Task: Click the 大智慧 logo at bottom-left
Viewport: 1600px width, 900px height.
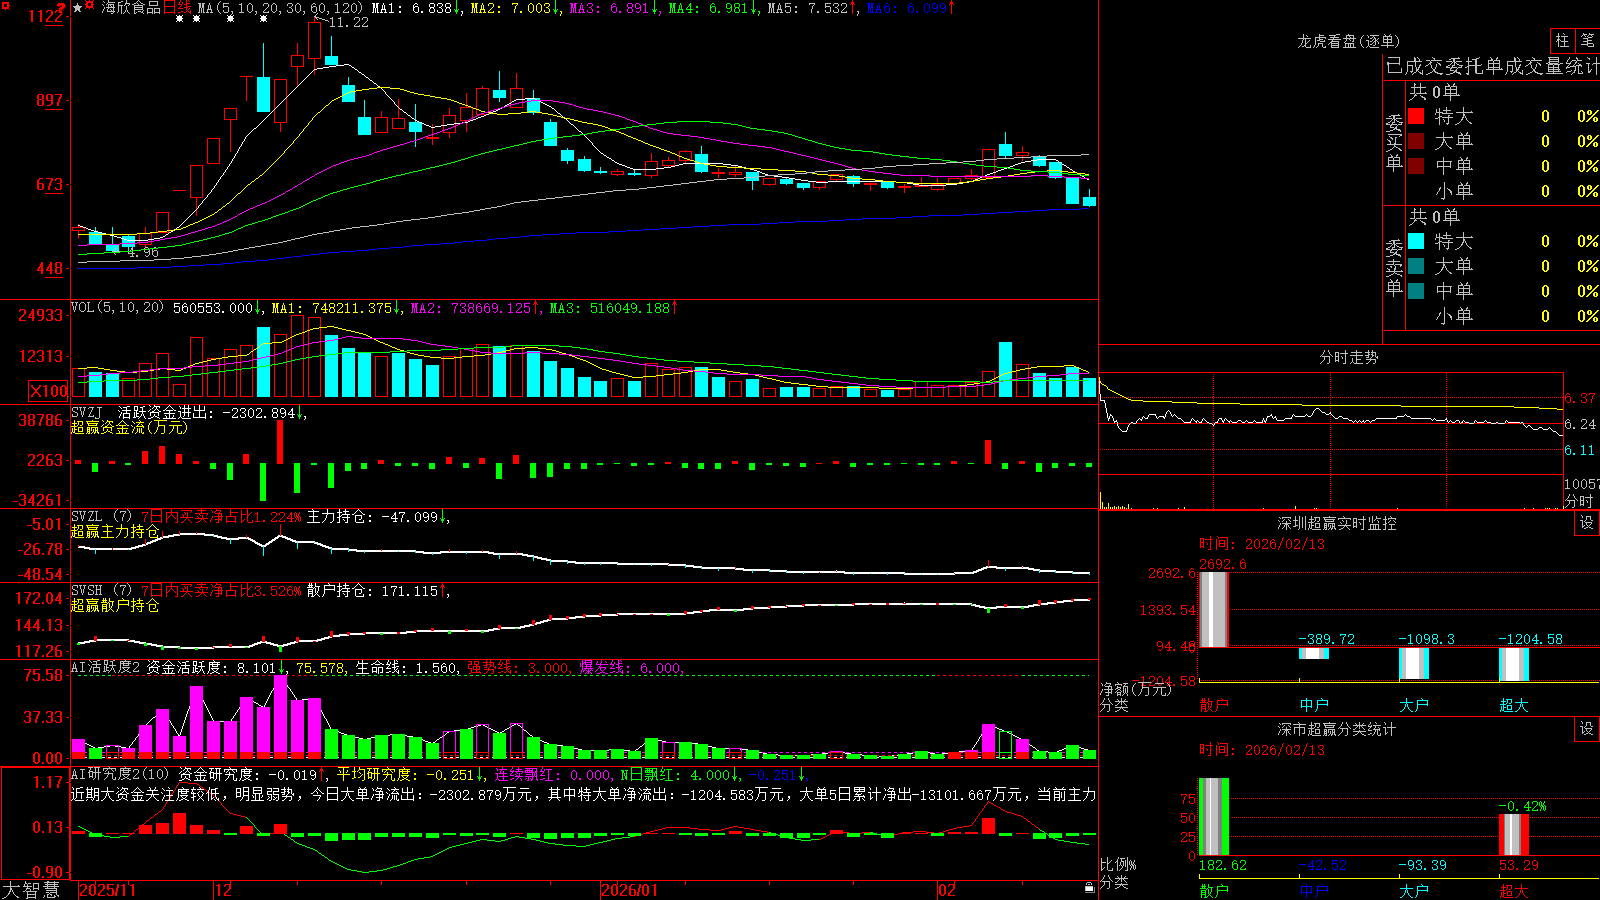Action: pyautogui.click(x=31, y=890)
